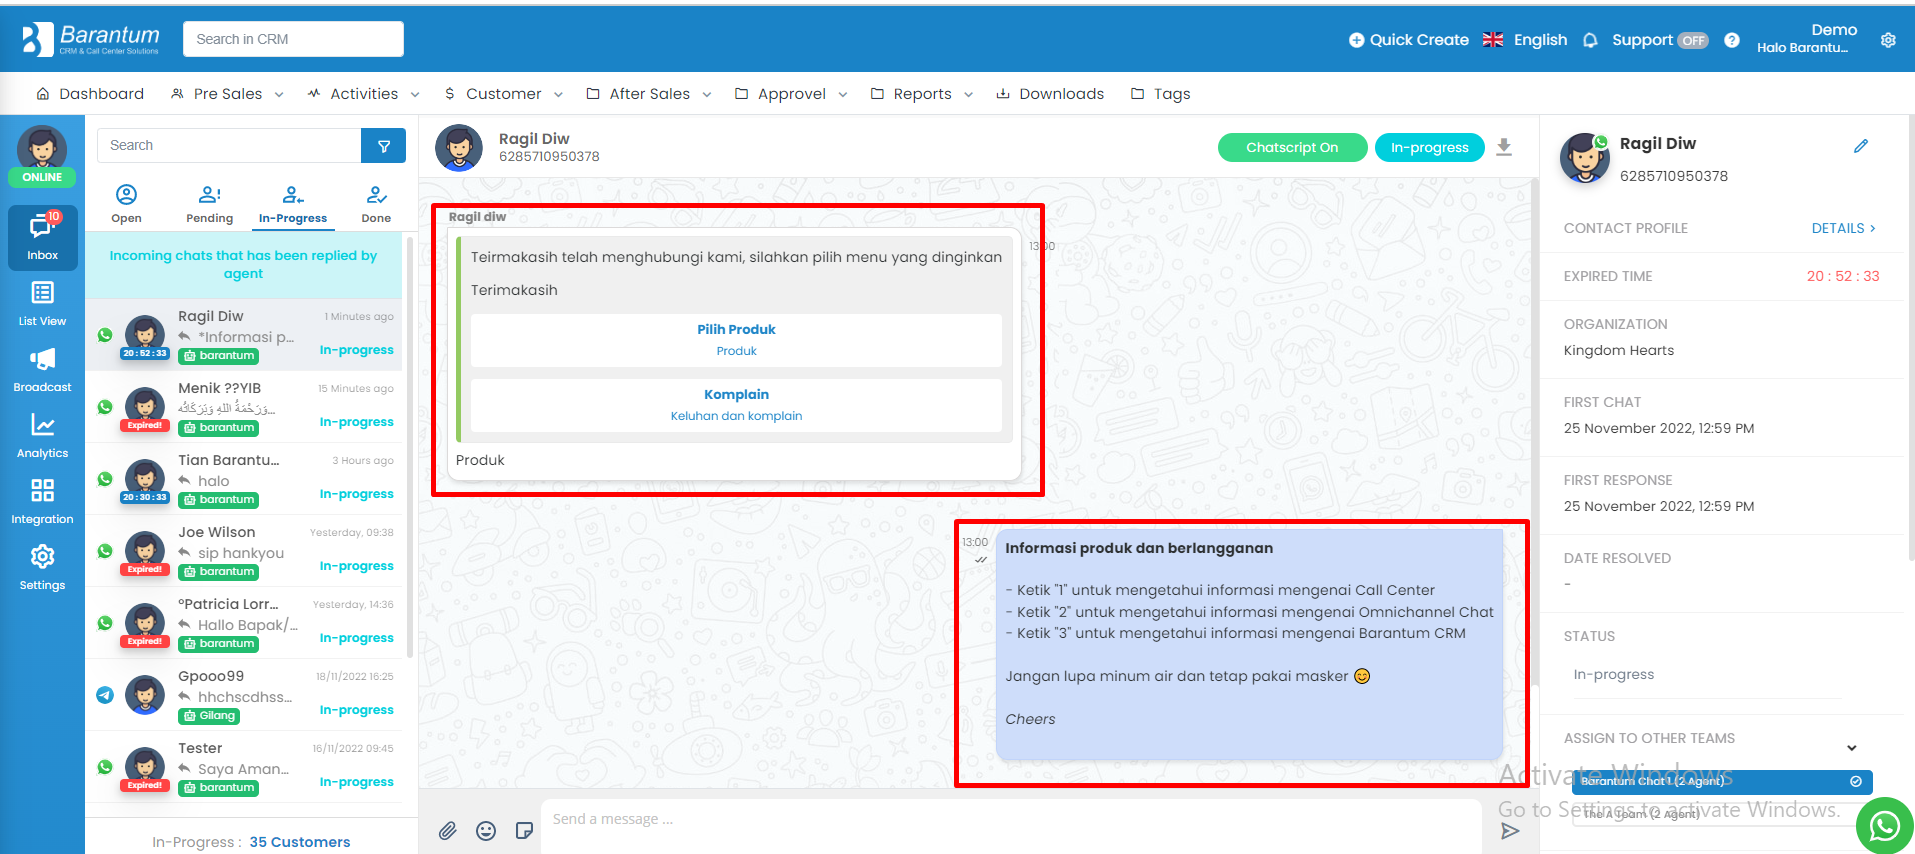
Task: Open chat with Tian Barantu...
Action: click(244, 479)
